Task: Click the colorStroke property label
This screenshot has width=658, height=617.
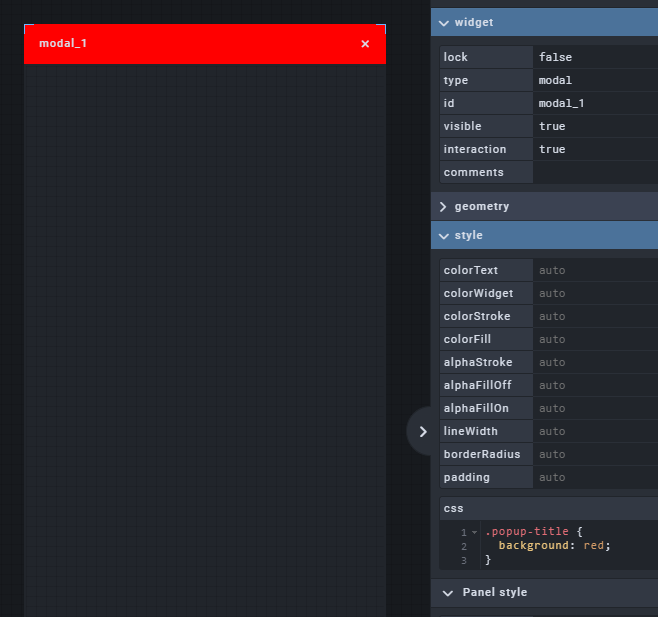Action: pos(486,316)
